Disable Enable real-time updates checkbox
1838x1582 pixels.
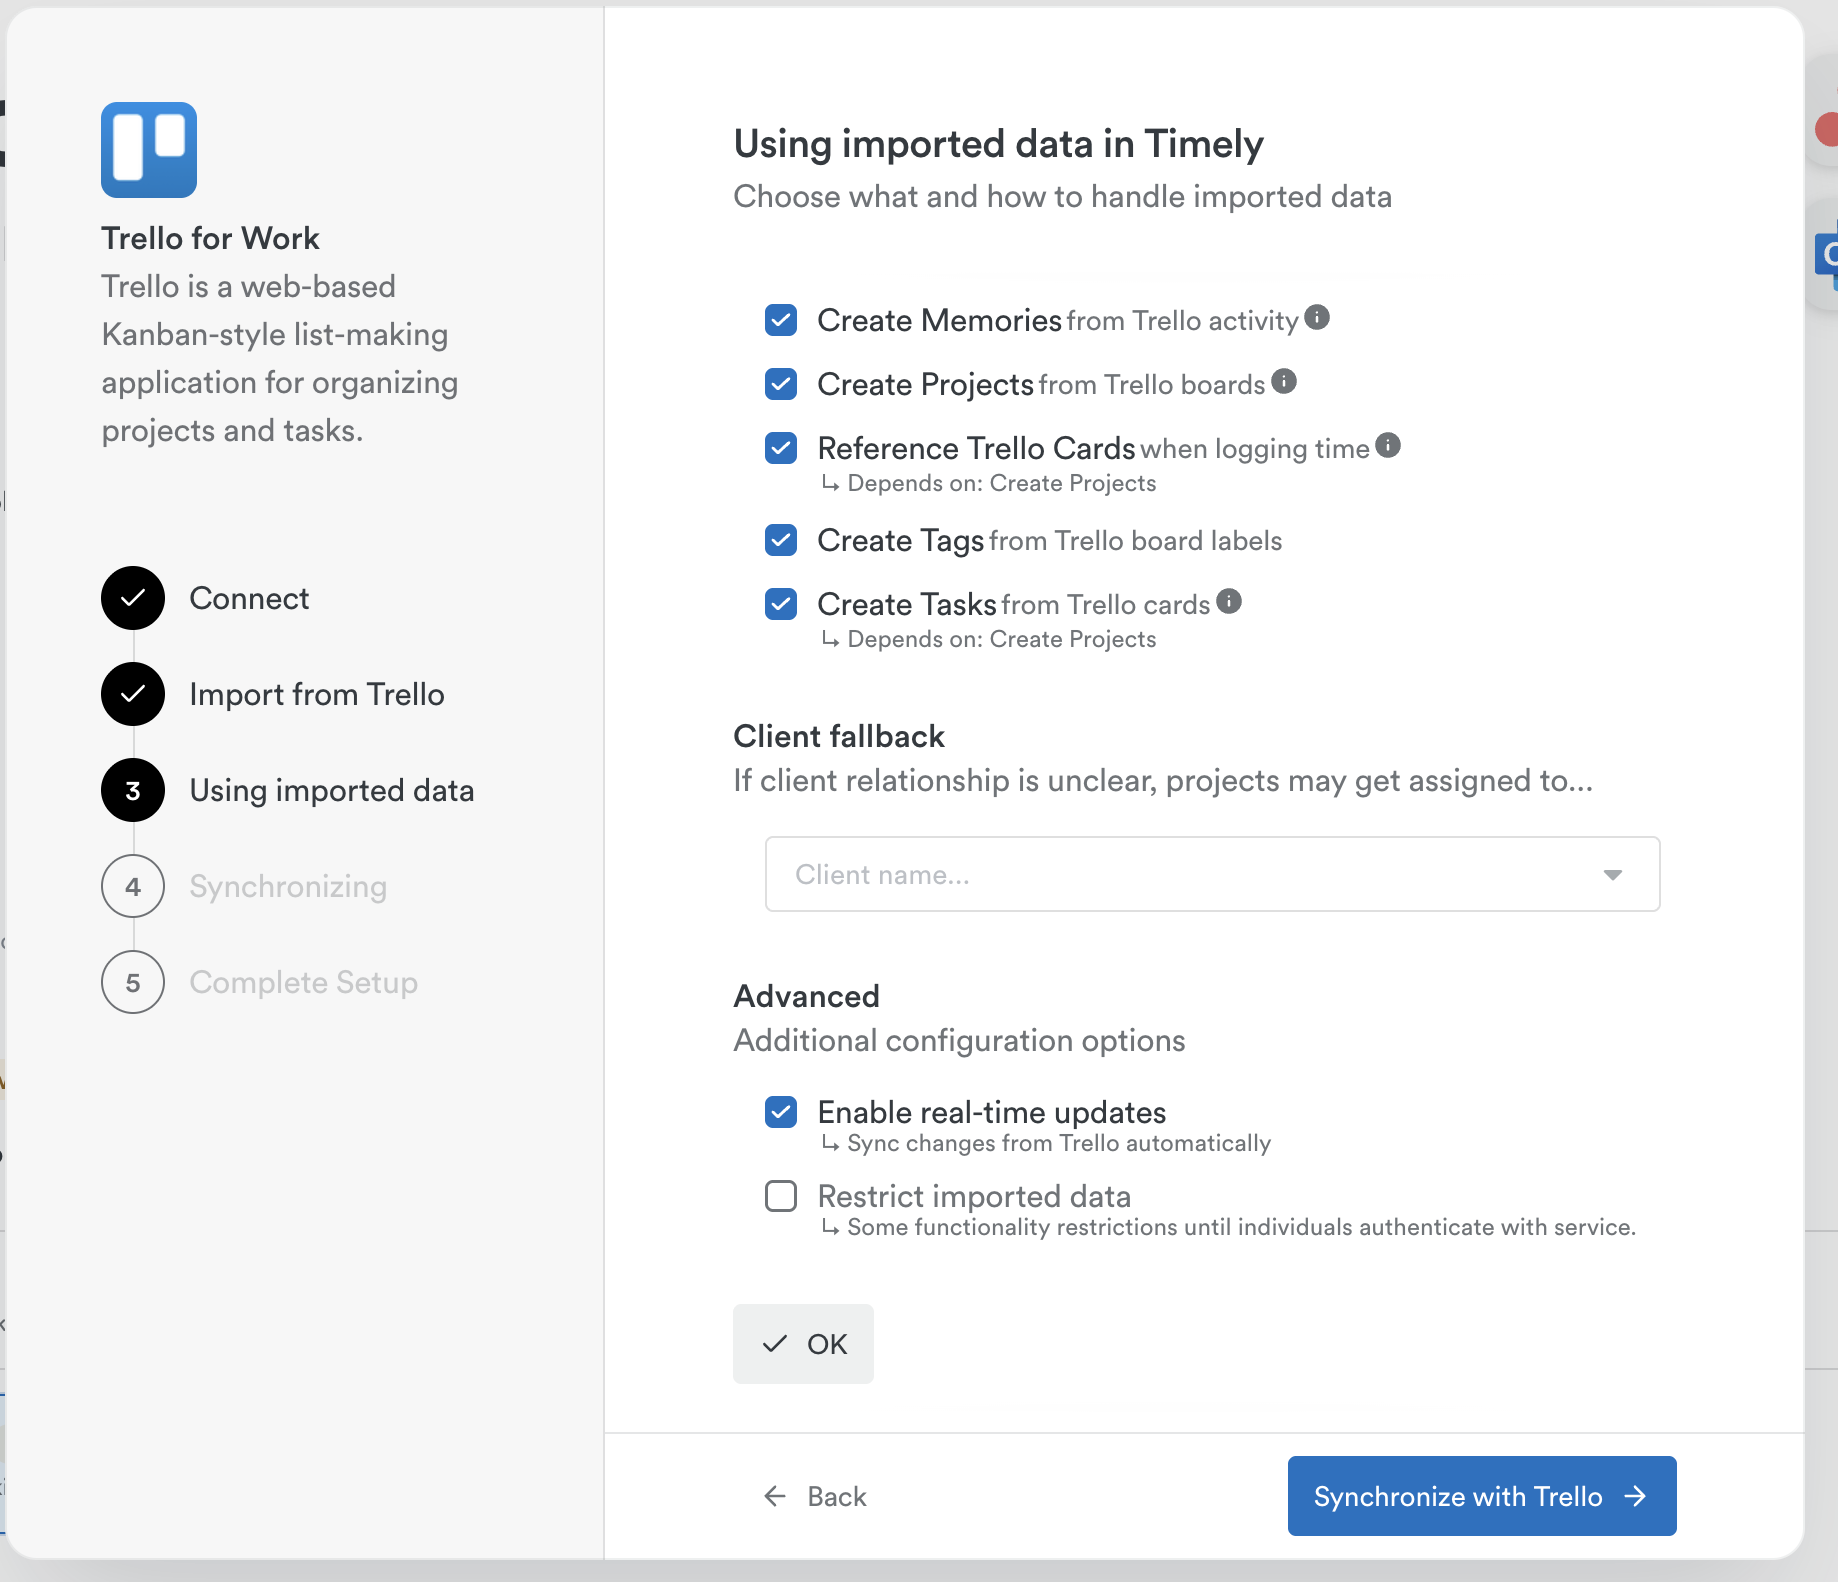[781, 1112]
